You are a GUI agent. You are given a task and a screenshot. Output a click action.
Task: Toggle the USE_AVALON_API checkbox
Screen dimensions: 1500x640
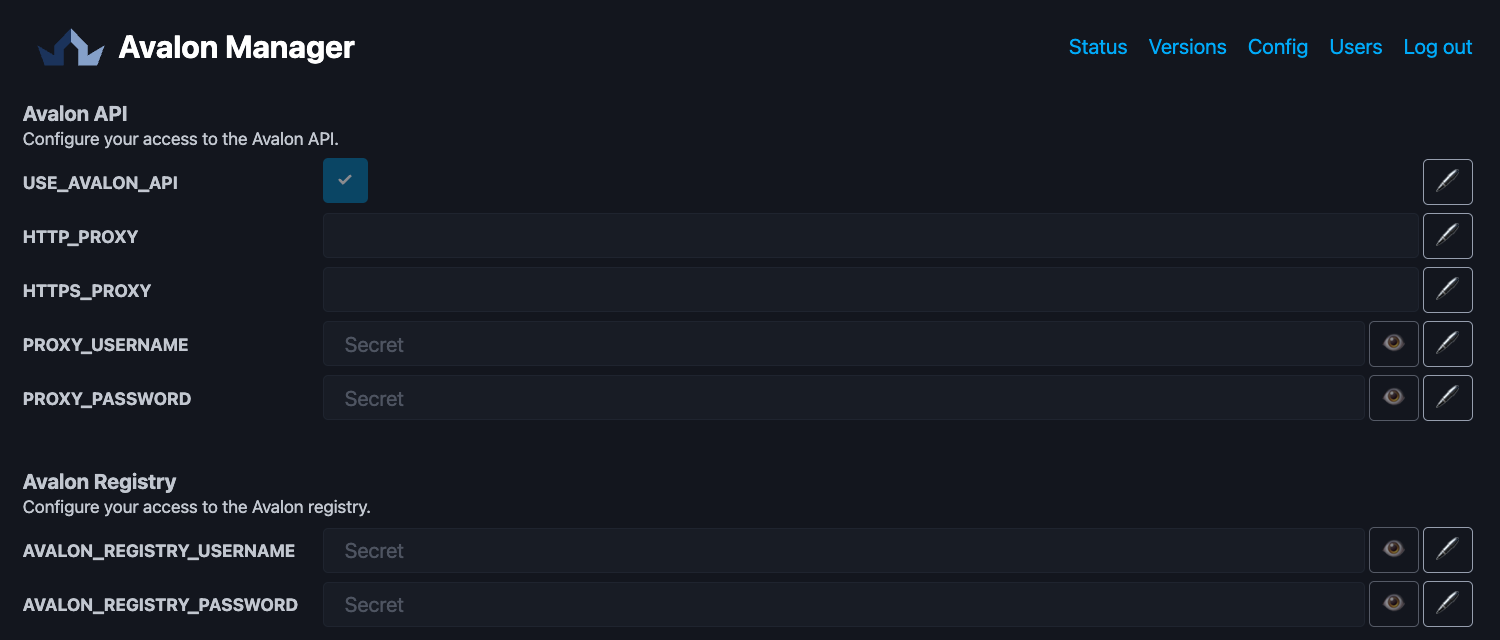345,181
